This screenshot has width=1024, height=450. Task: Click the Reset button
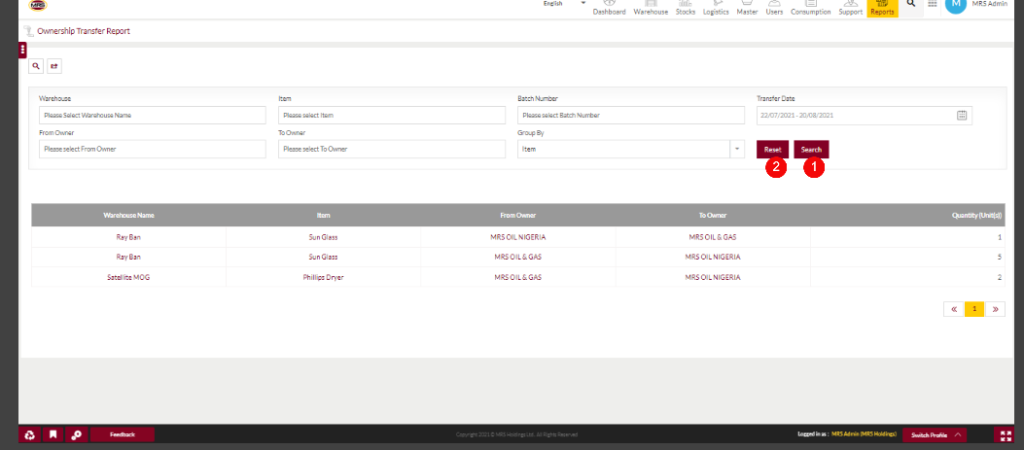773,150
